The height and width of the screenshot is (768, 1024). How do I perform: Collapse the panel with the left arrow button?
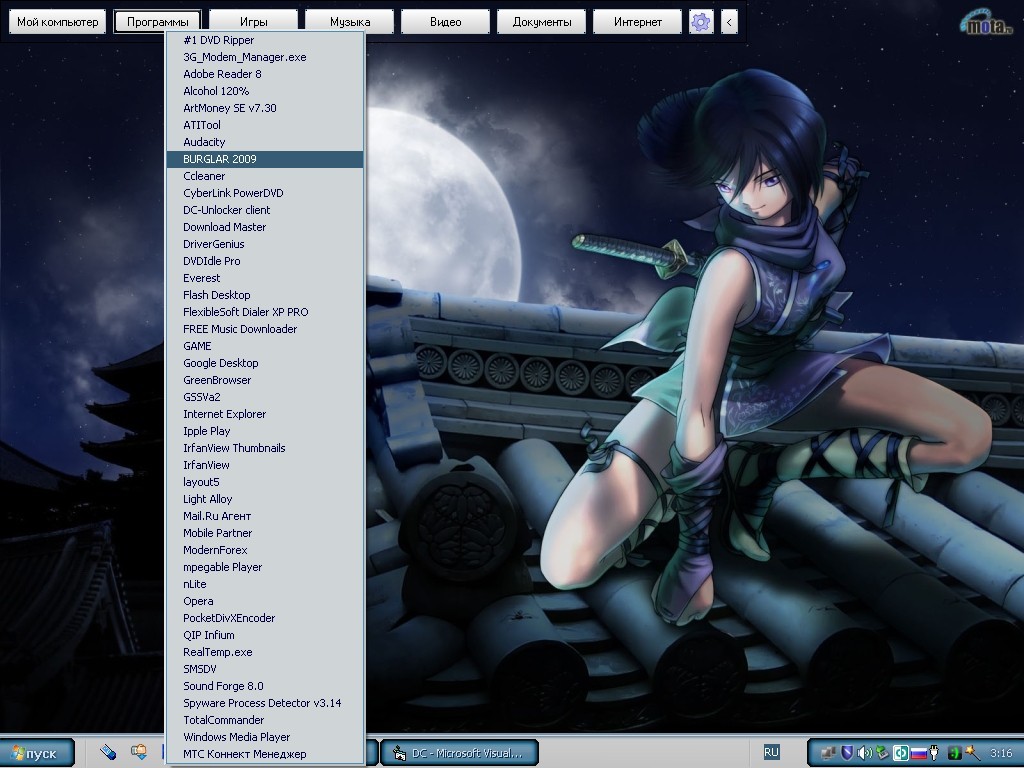click(729, 22)
